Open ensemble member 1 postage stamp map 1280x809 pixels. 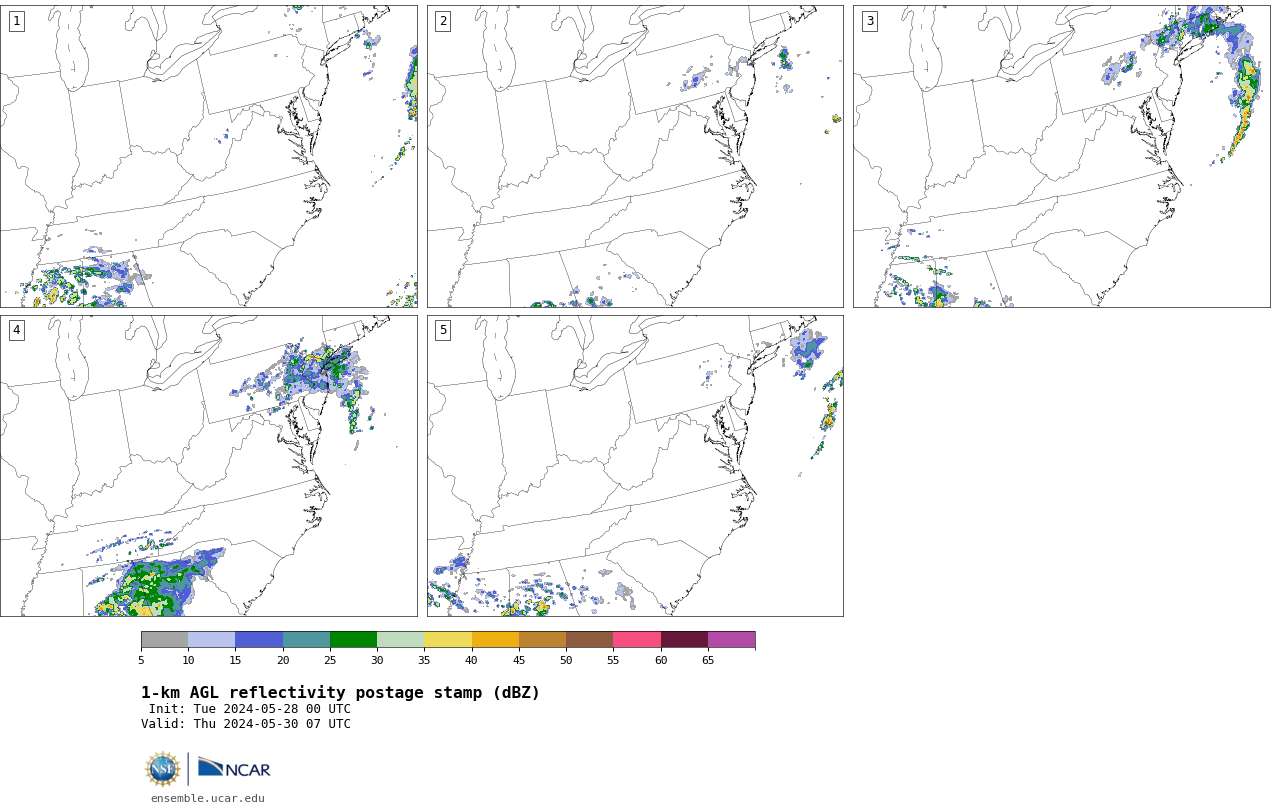pyautogui.click(x=209, y=156)
